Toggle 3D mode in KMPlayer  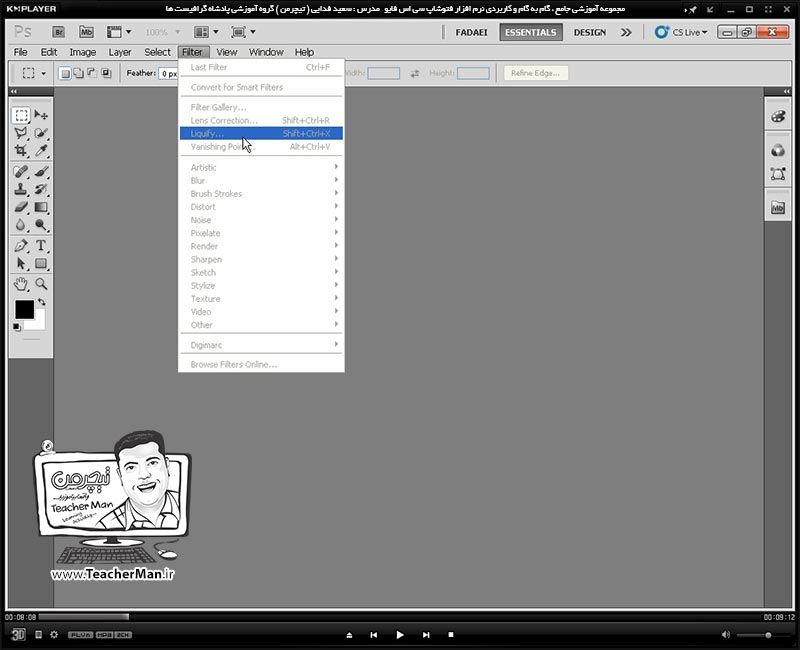(18, 635)
